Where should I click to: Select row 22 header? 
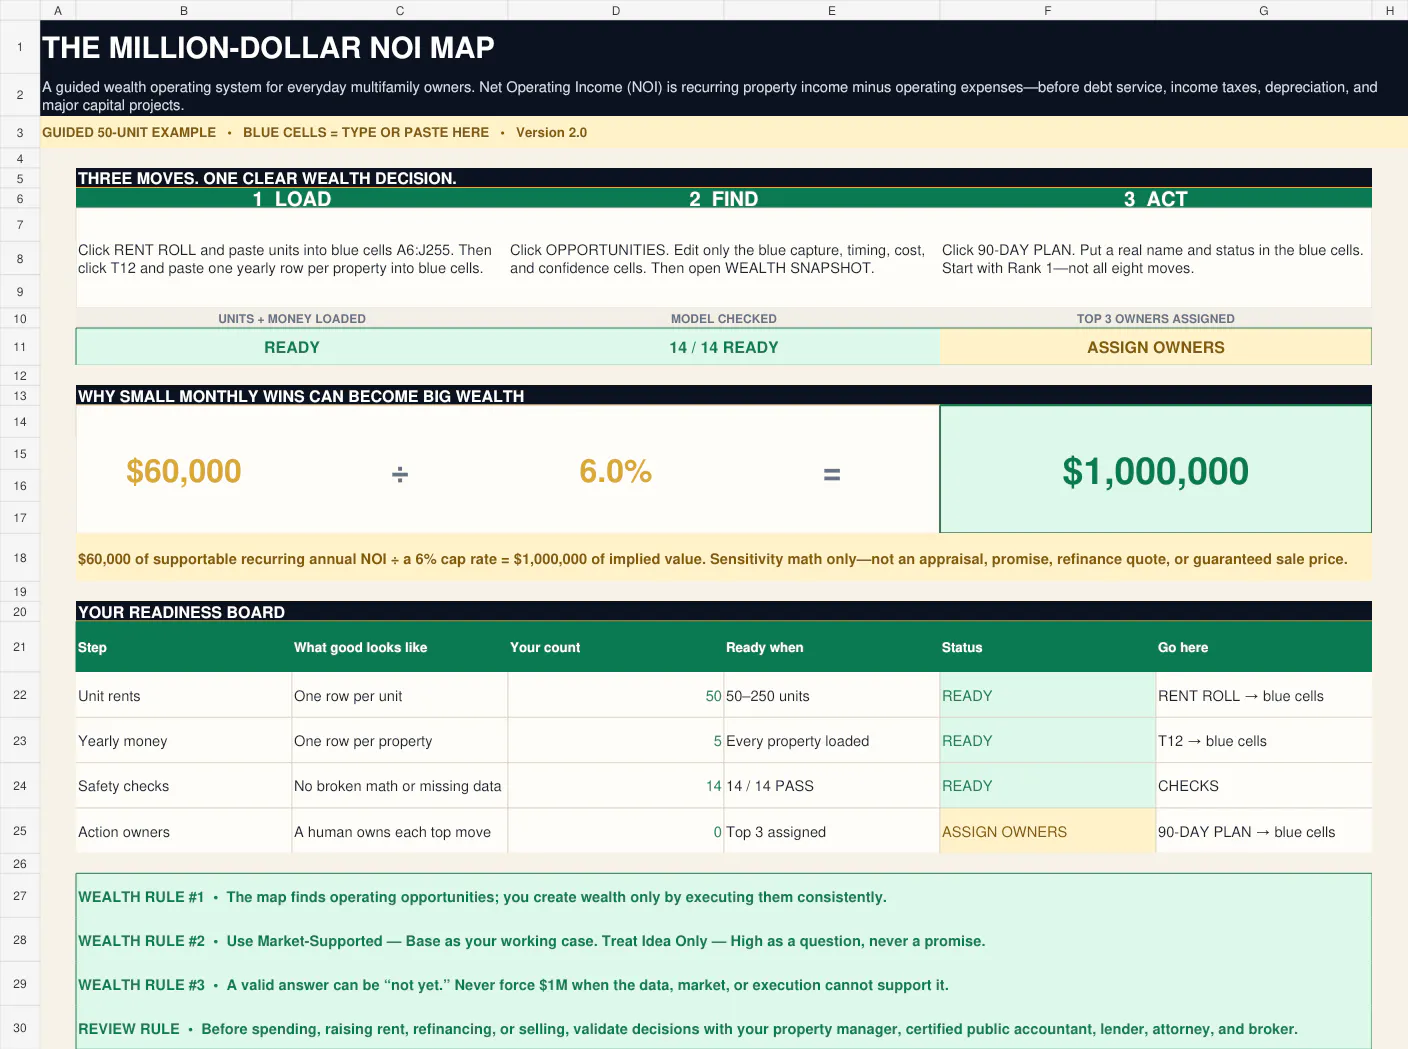(x=20, y=695)
